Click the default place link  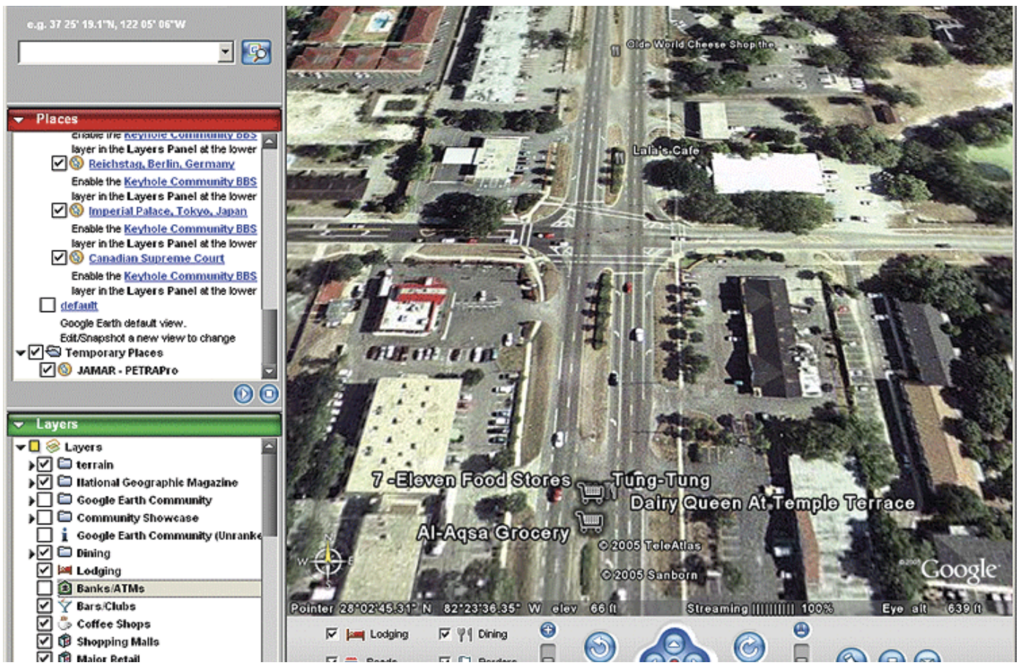[x=79, y=305]
